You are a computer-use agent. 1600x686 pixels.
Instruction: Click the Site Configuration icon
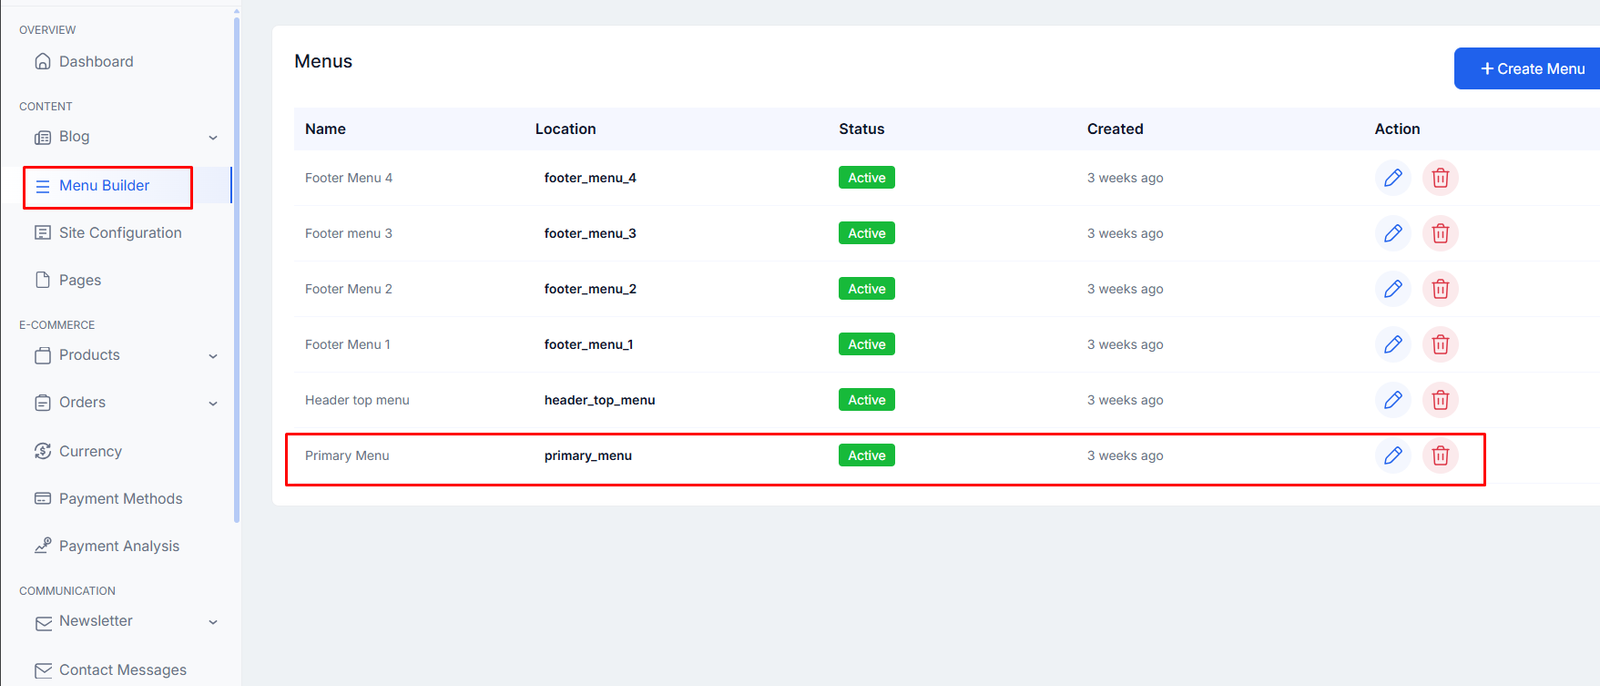point(43,233)
